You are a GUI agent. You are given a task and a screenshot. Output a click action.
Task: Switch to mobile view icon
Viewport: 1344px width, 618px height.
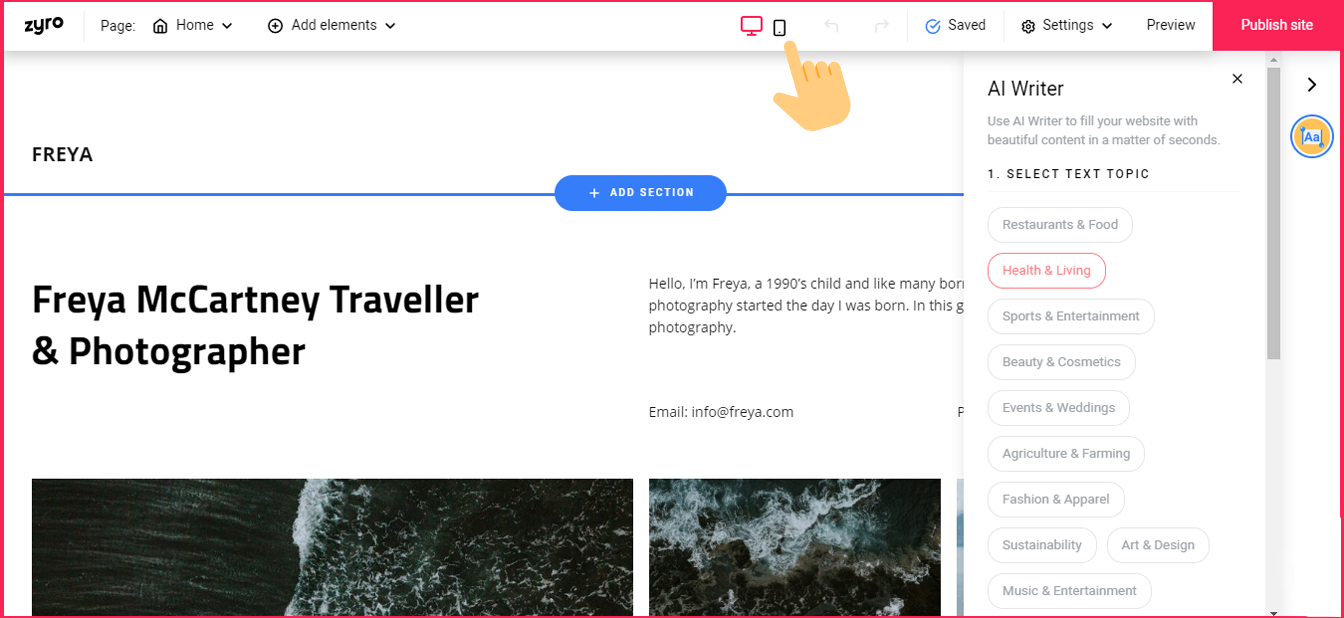click(780, 27)
